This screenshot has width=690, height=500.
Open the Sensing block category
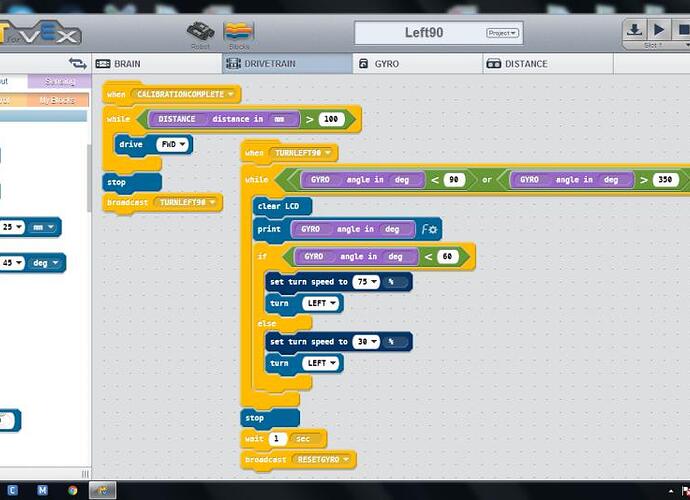[x=59, y=81]
